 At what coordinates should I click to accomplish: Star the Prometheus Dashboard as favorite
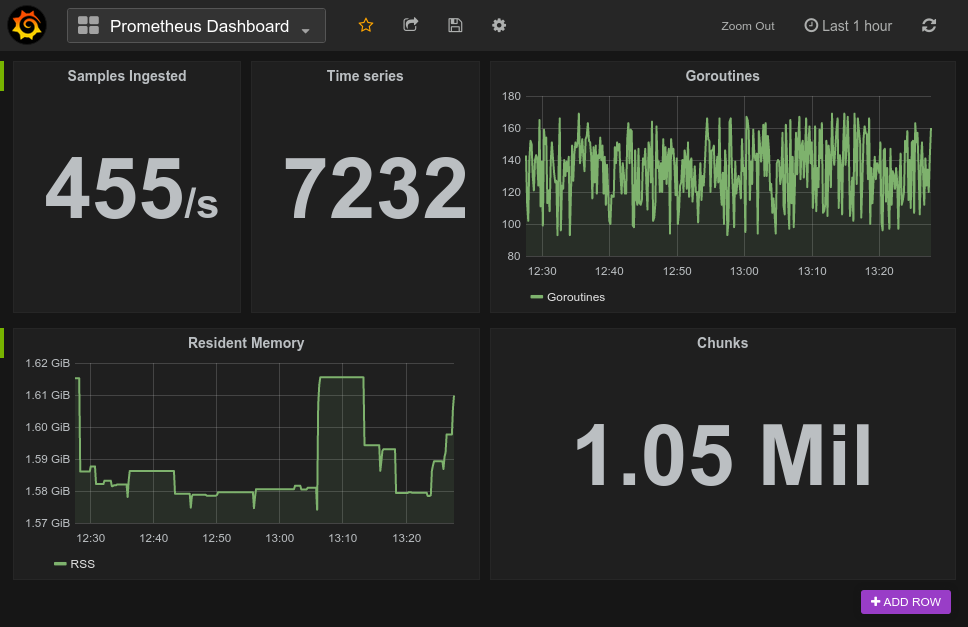tap(366, 25)
